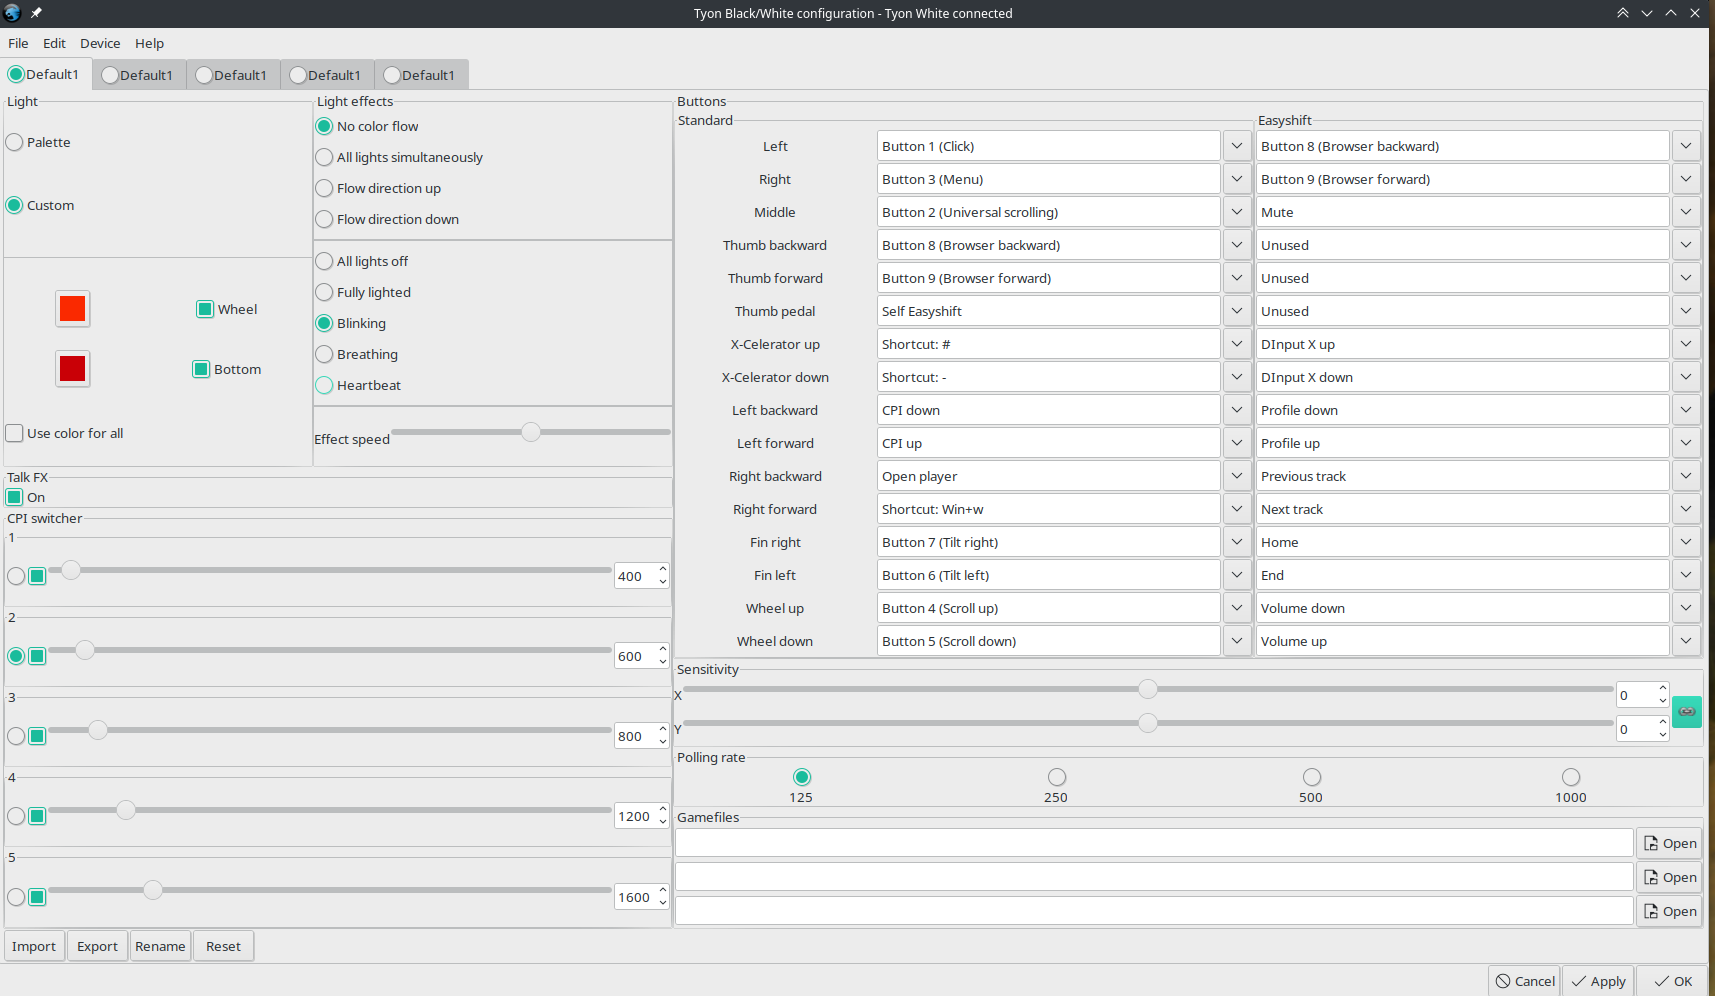
Task: Expand the Left button Standard dropdown
Action: click(x=1237, y=146)
